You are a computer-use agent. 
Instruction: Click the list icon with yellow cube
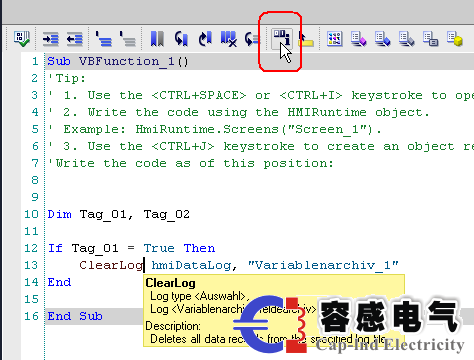(x=455, y=39)
